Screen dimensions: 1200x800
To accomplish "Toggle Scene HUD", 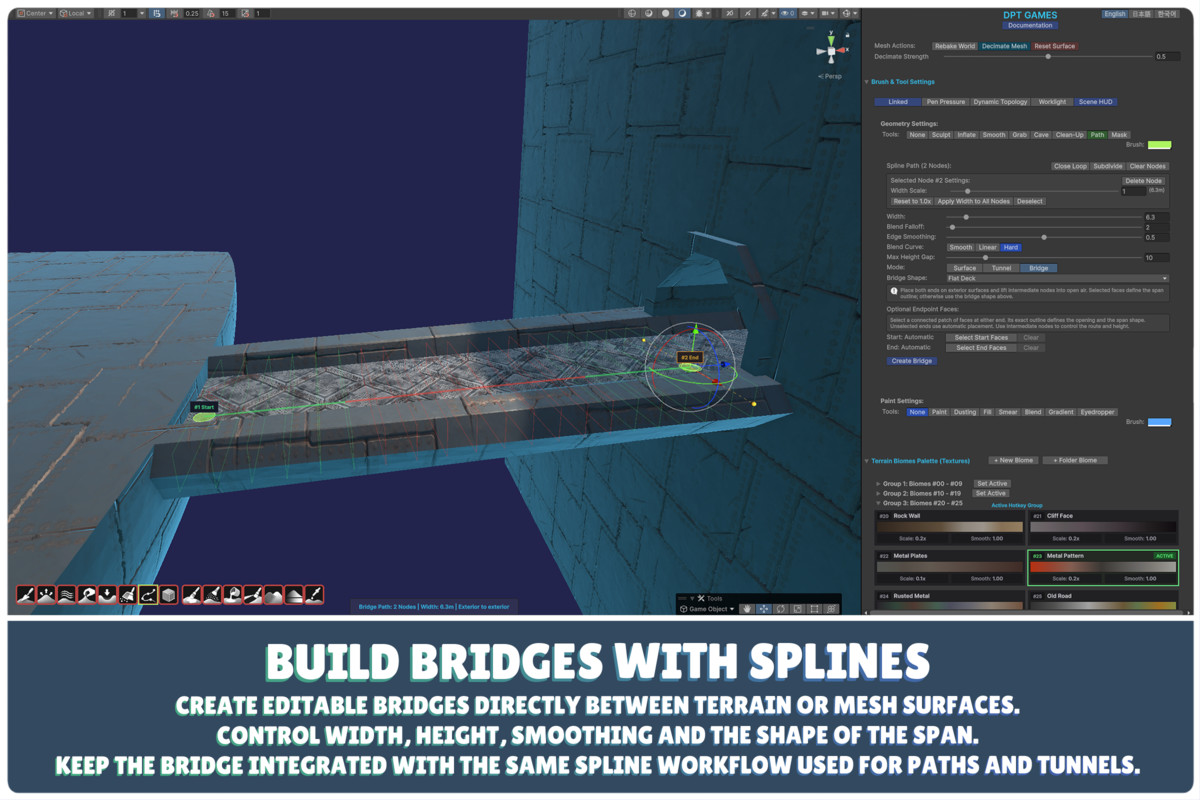I will point(1095,102).
